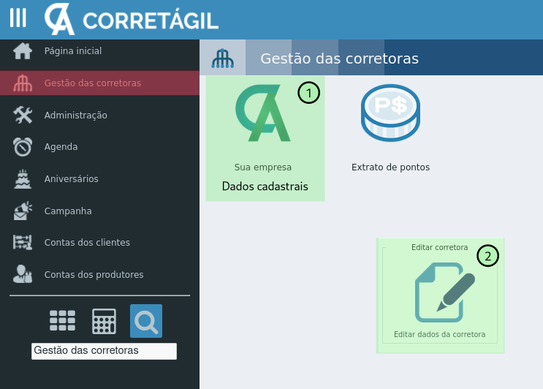Click the Administração tools icon
Image resolution: width=543 pixels, height=389 pixels.
[x=23, y=115]
